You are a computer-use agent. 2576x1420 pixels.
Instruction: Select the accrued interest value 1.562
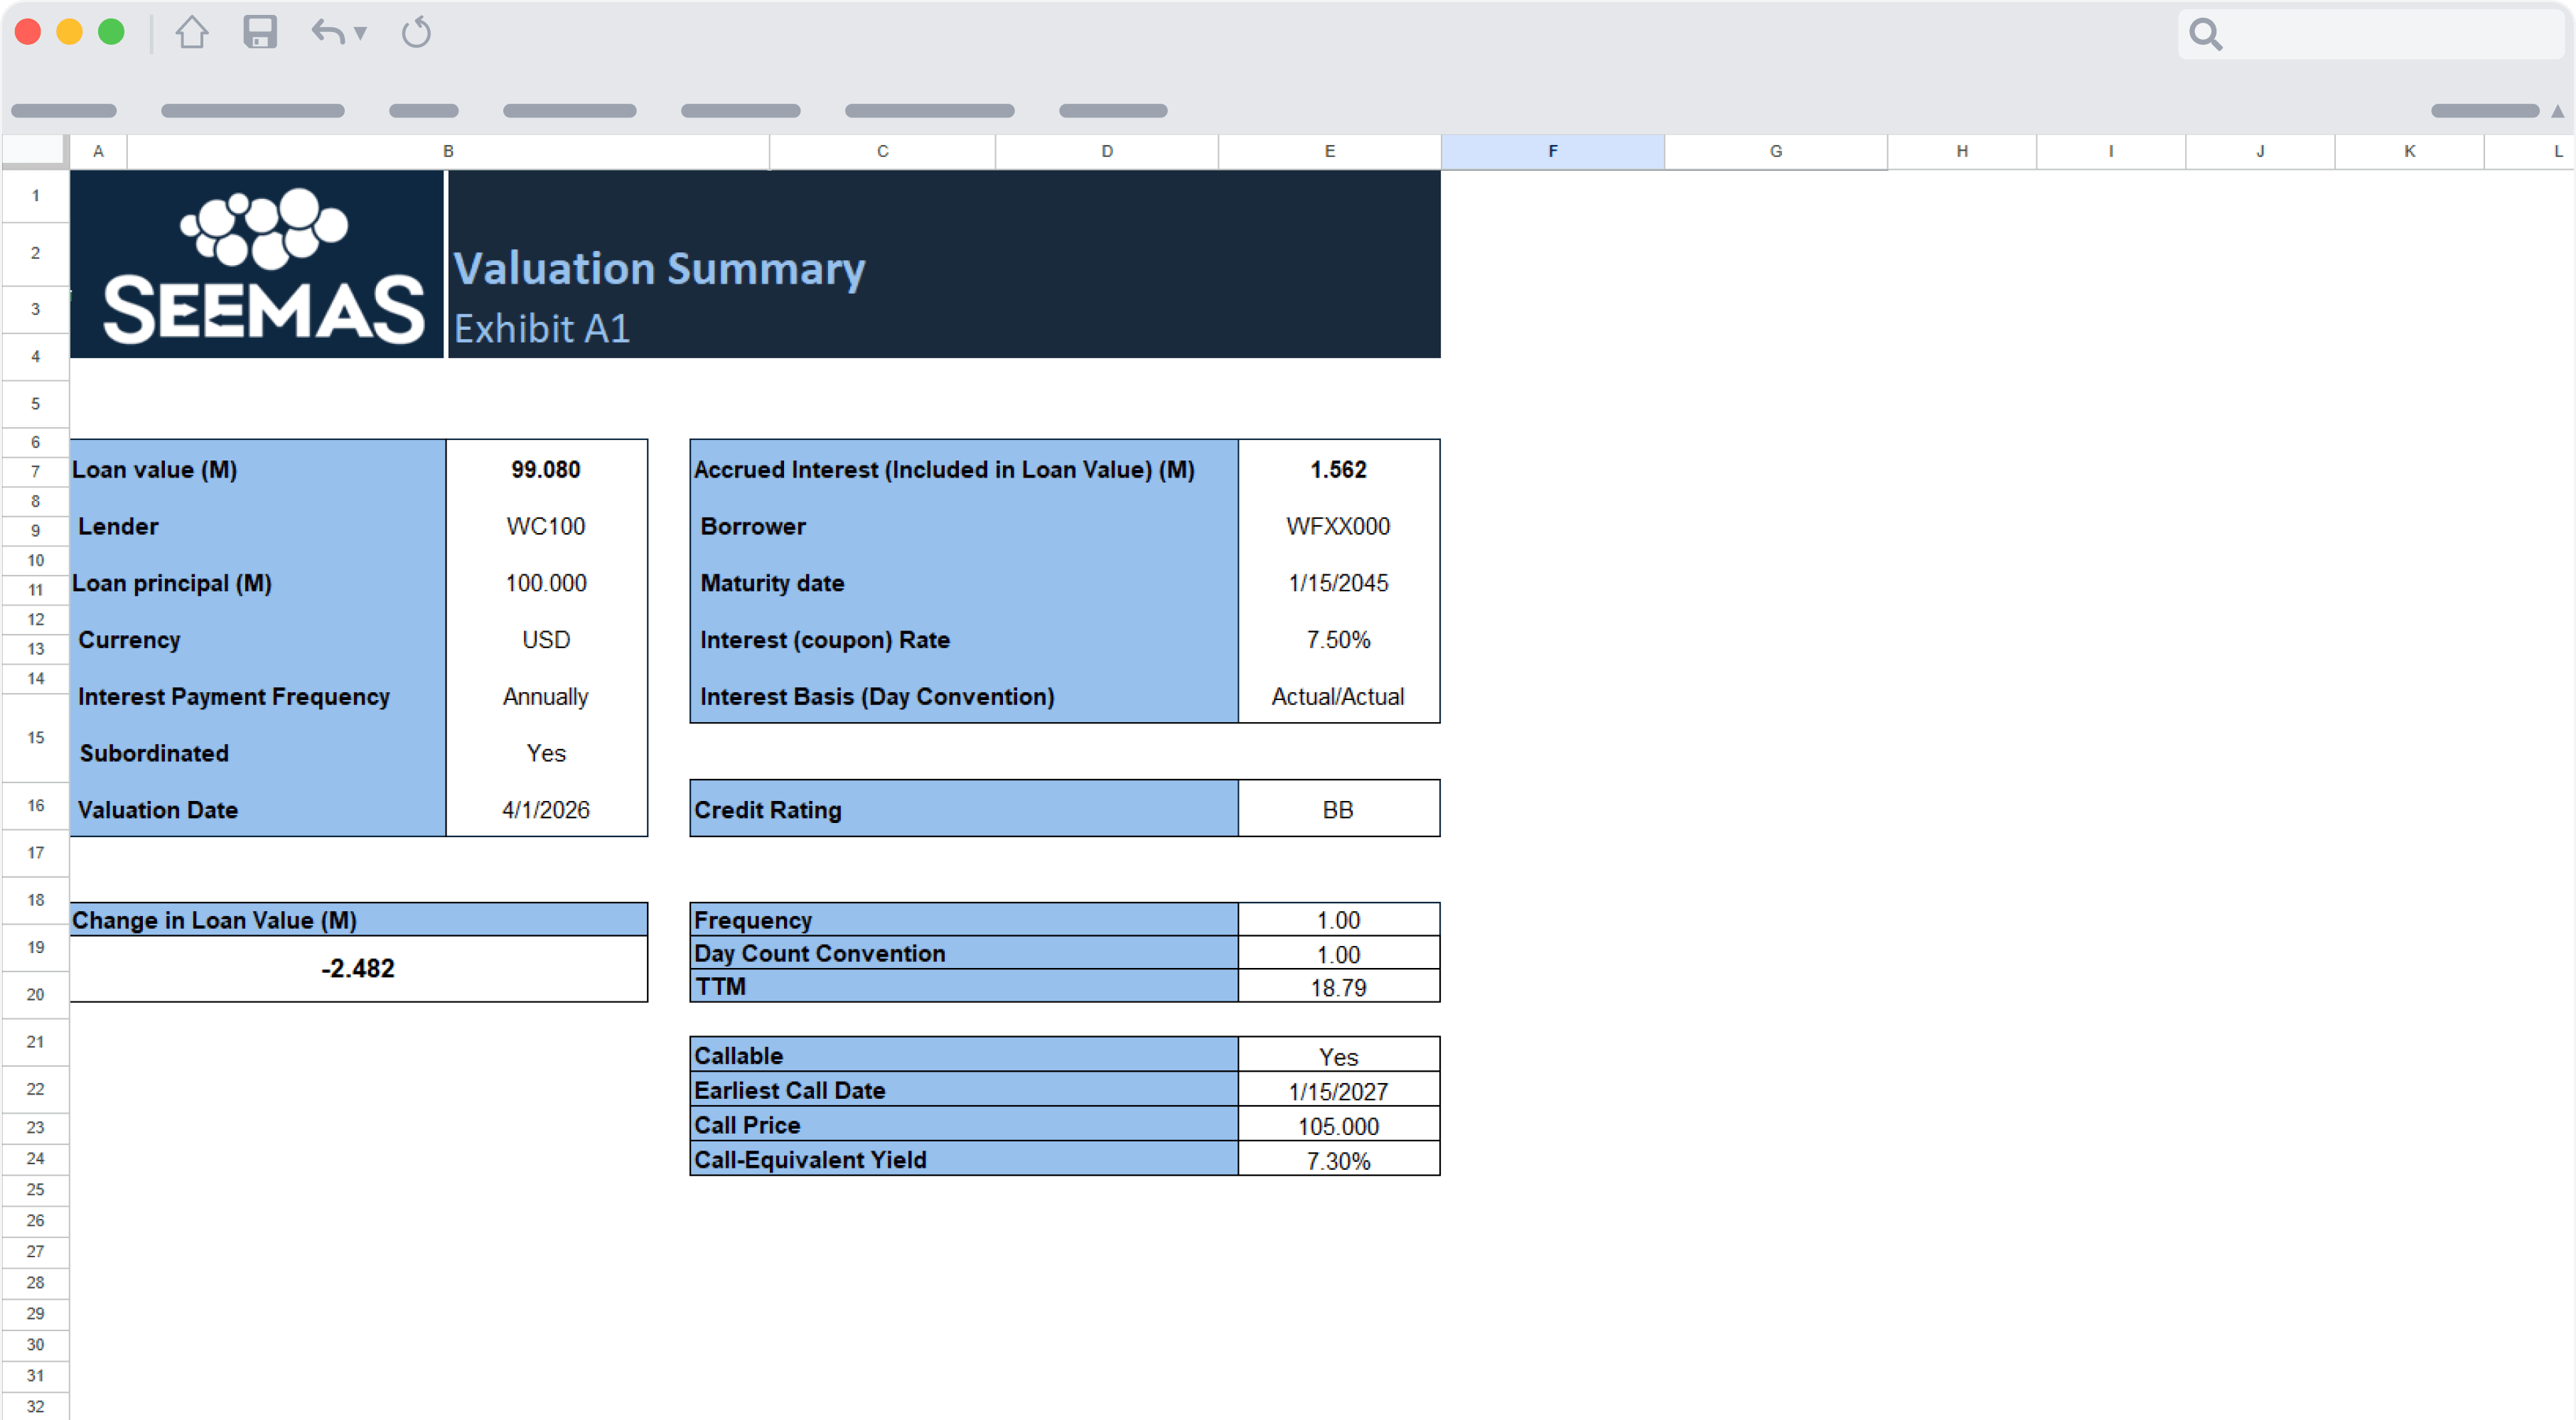click(x=1338, y=469)
